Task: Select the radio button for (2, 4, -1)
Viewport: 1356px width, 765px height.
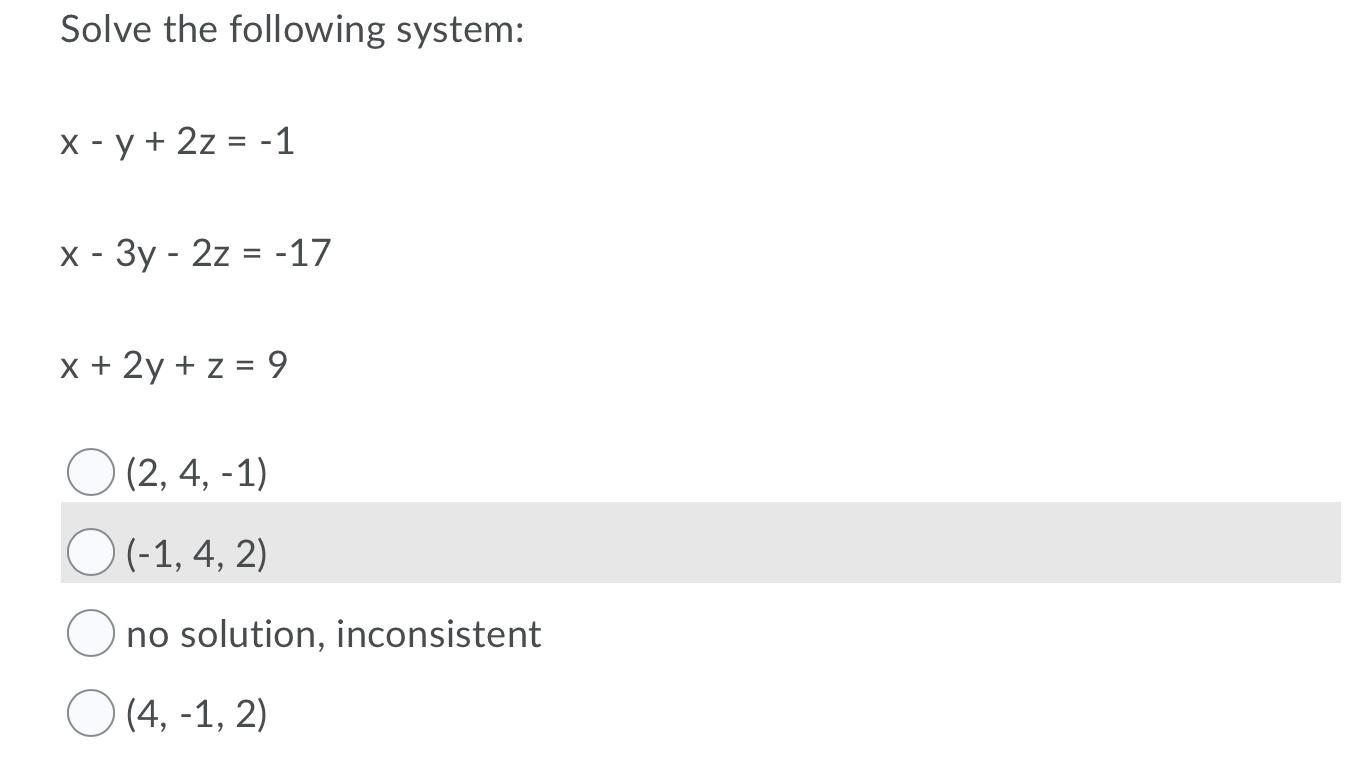Action: [x=90, y=473]
